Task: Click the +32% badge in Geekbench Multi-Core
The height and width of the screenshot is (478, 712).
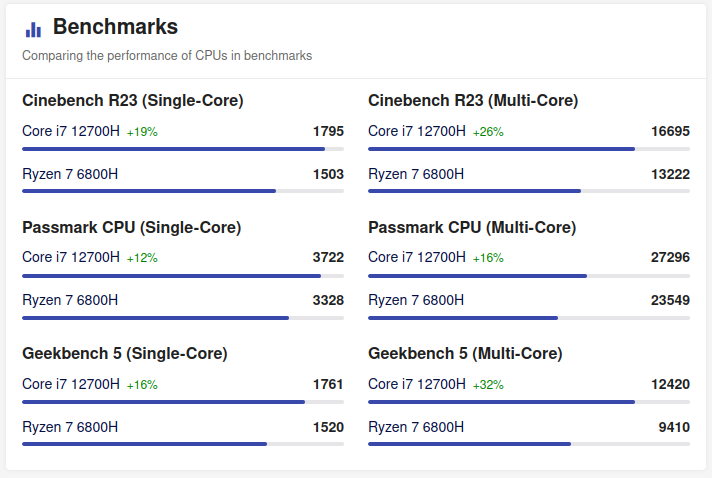Action: 488,385
